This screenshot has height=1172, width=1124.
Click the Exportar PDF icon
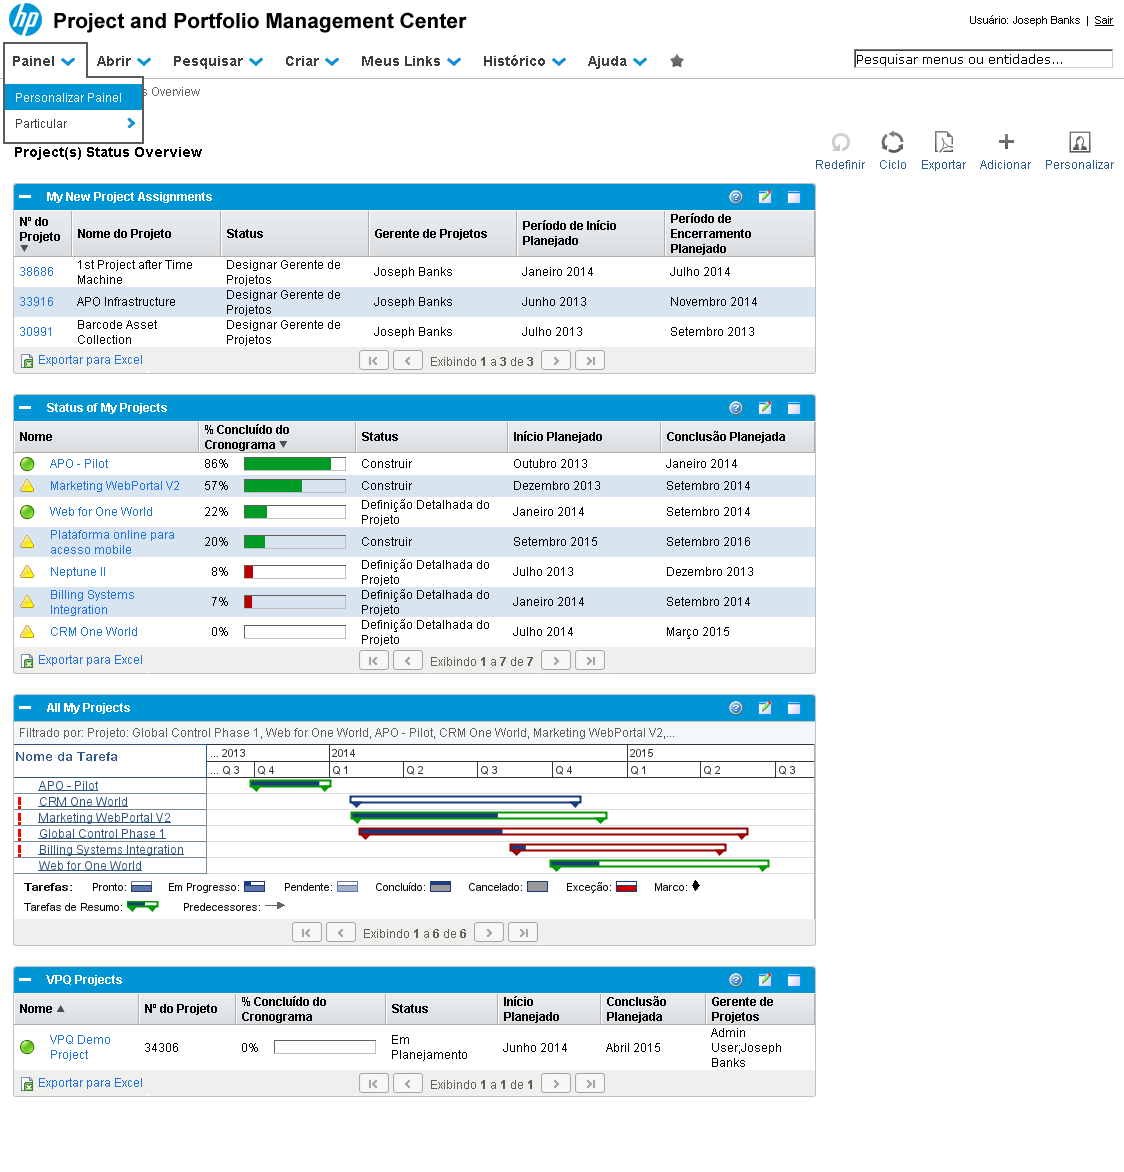[943, 143]
